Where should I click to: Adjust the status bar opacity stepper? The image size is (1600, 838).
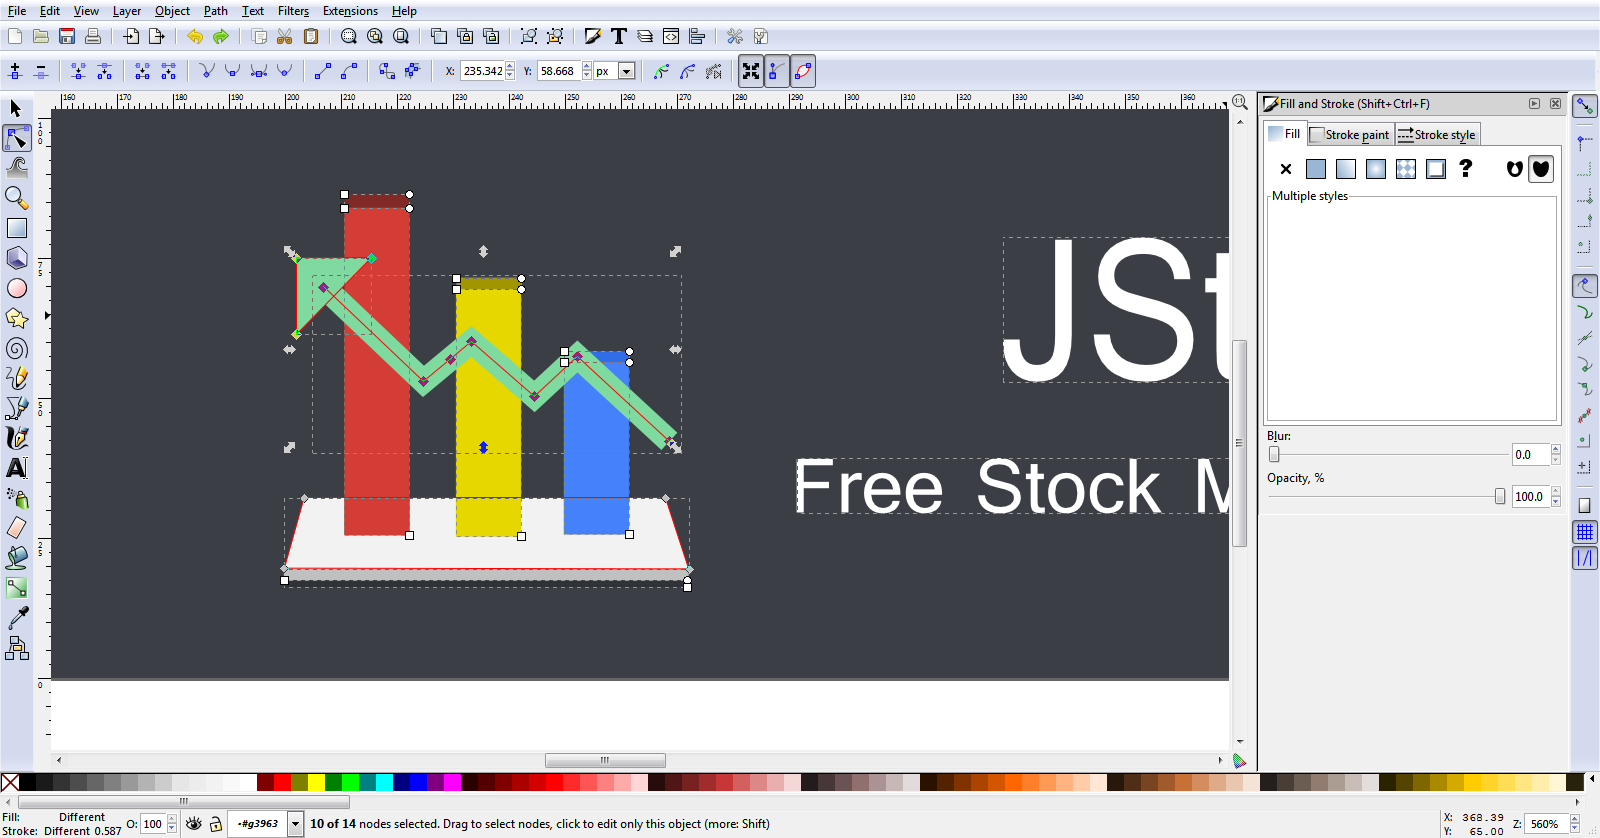(x=172, y=824)
